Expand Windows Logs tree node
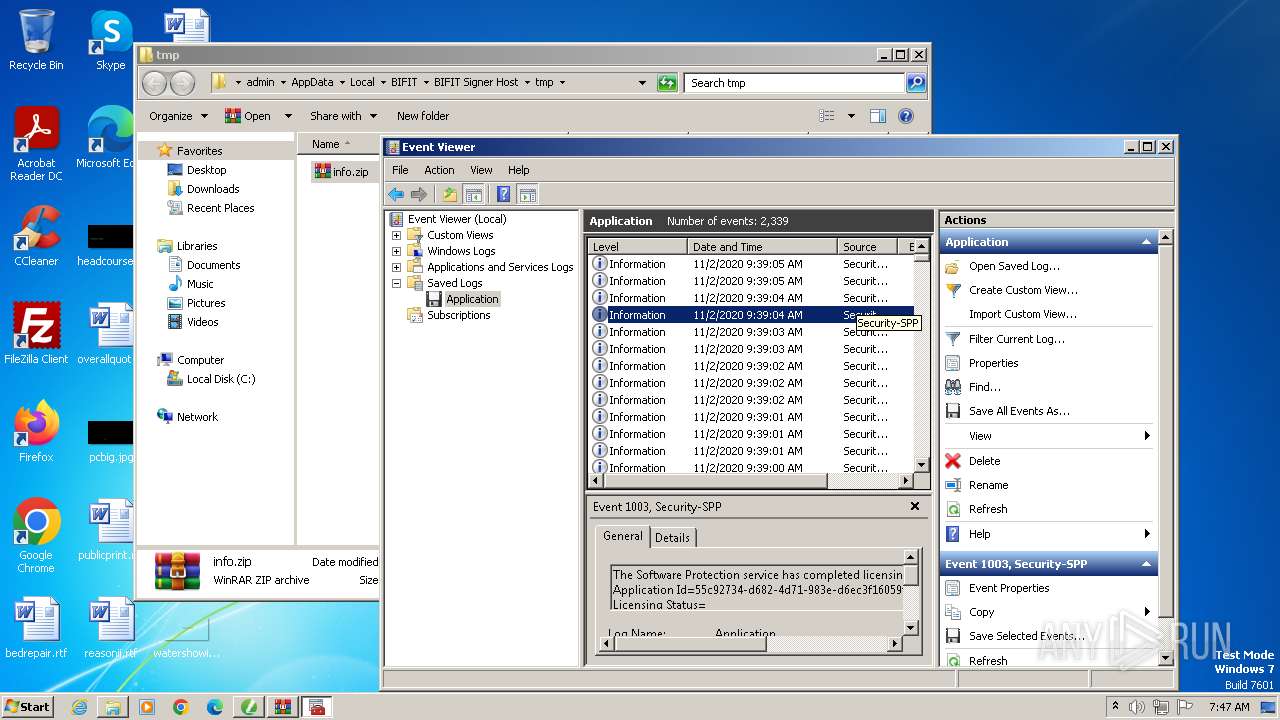 click(x=396, y=251)
